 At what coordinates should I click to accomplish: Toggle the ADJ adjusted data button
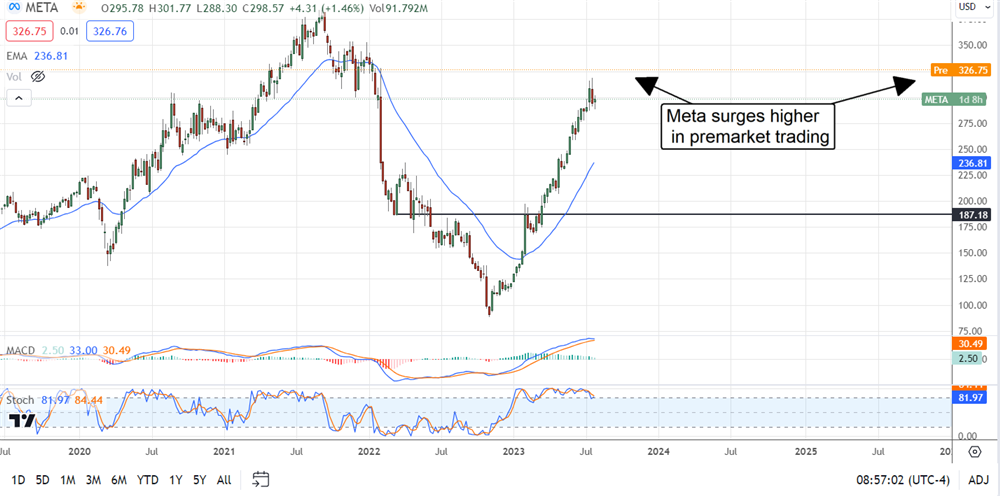pyautogui.click(x=976, y=479)
